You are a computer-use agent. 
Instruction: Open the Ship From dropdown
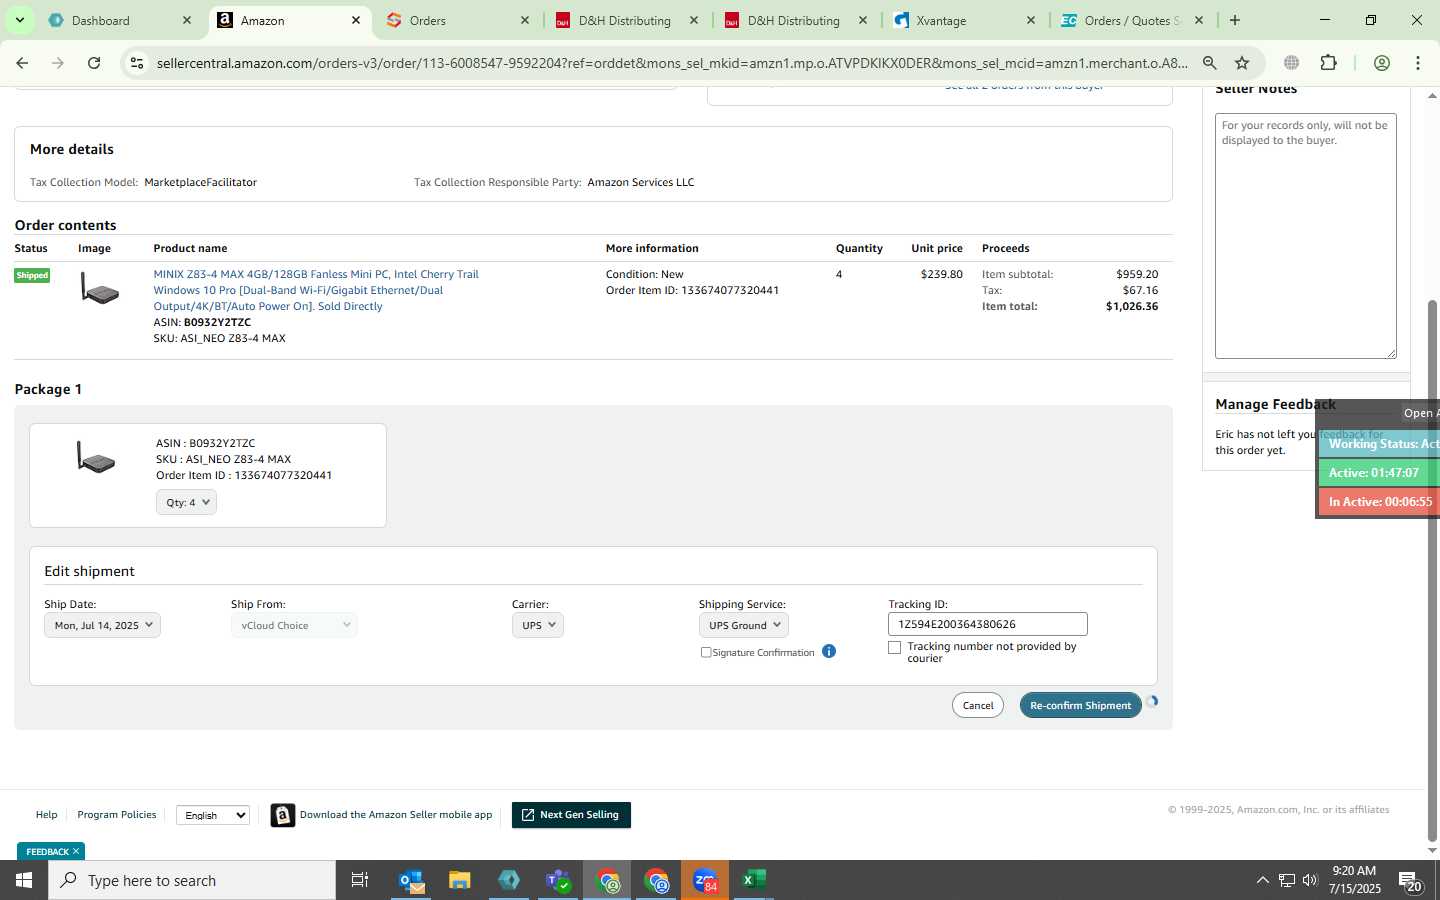(294, 625)
